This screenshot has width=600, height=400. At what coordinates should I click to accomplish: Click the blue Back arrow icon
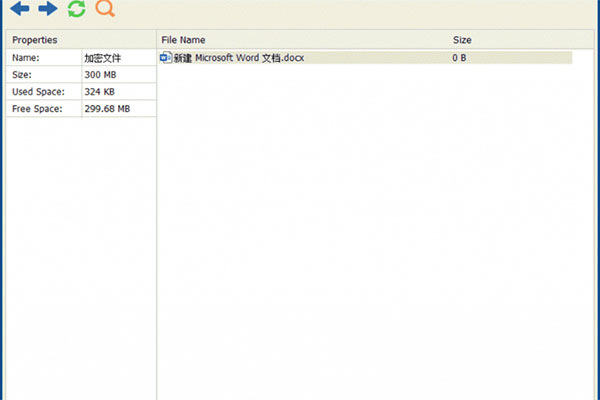(x=19, y=10)
